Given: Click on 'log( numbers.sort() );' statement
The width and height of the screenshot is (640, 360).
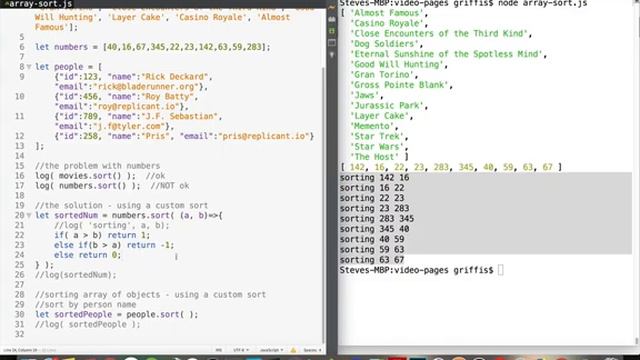Looking at the screenshot, I should tap(88, 186).
